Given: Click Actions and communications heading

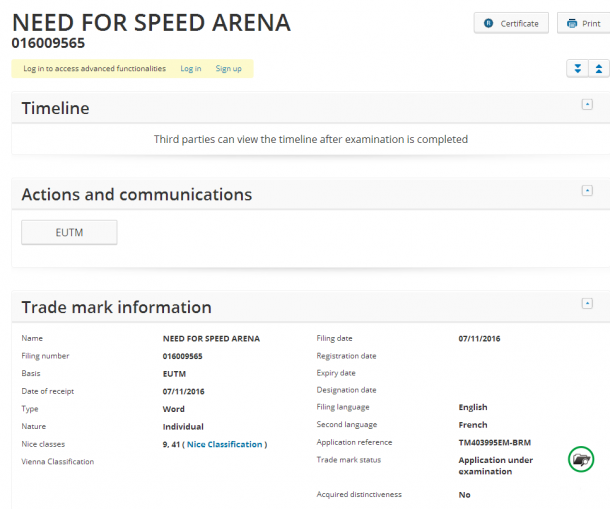Looking at the screenshot, I should point(137,195).
